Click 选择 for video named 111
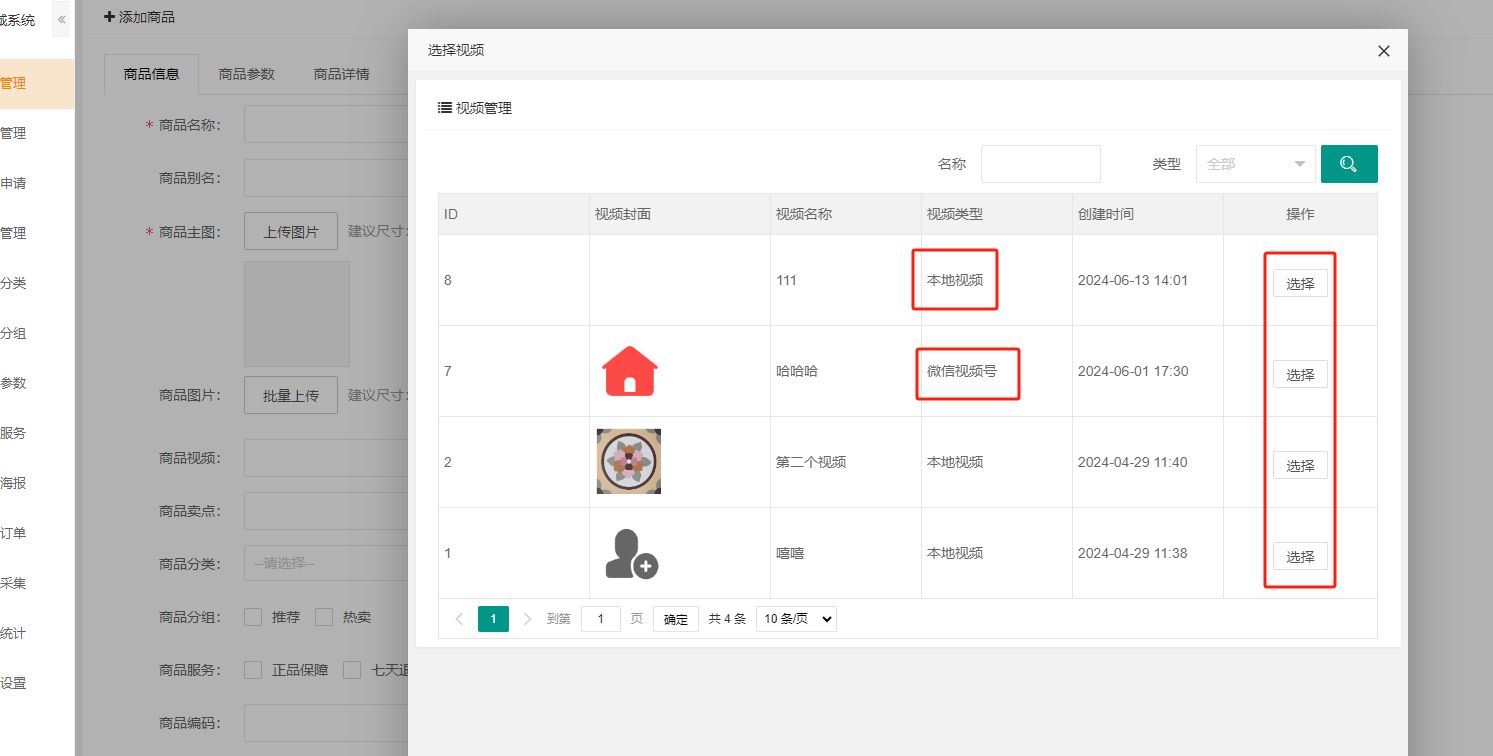This screenshot has height=756, width=1493. (1299, 283)
